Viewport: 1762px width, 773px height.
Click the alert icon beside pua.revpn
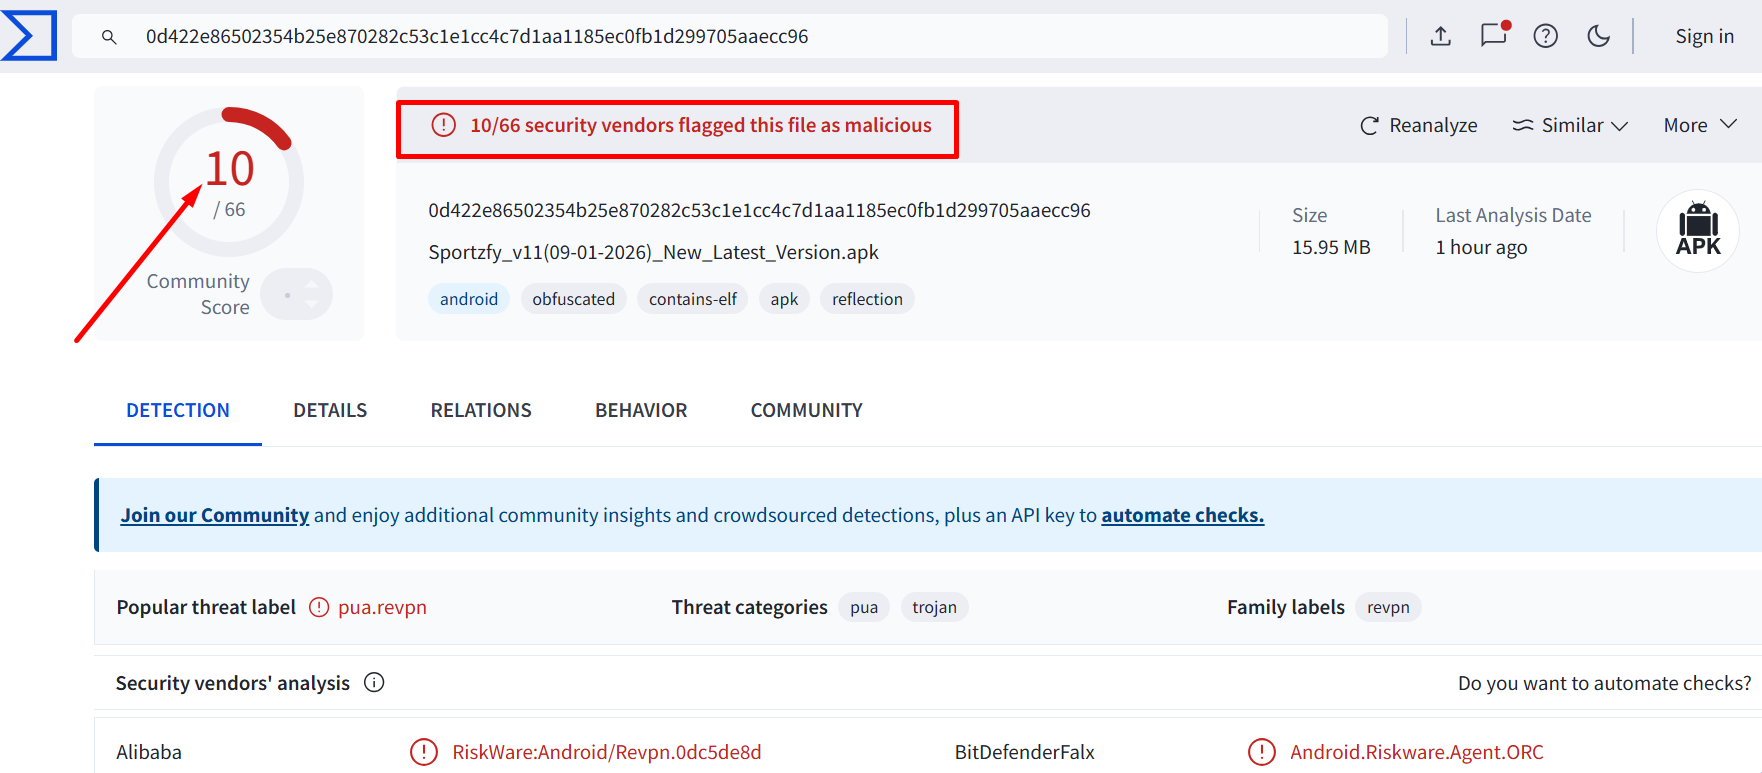pyautogui.click(x=319, y=607)
